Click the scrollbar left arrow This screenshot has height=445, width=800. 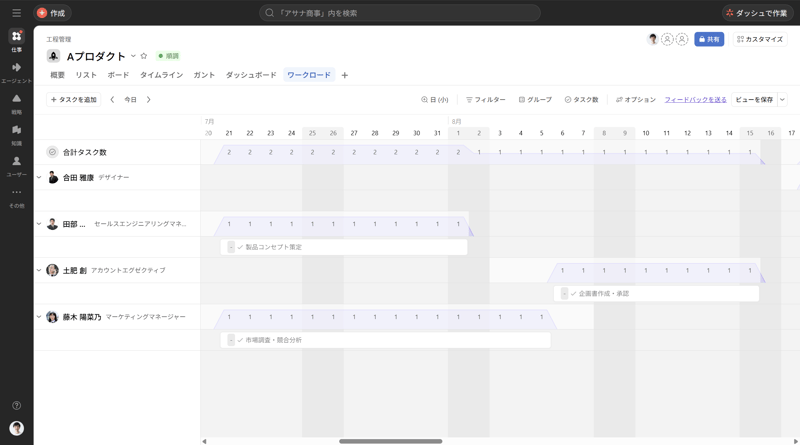204,441
